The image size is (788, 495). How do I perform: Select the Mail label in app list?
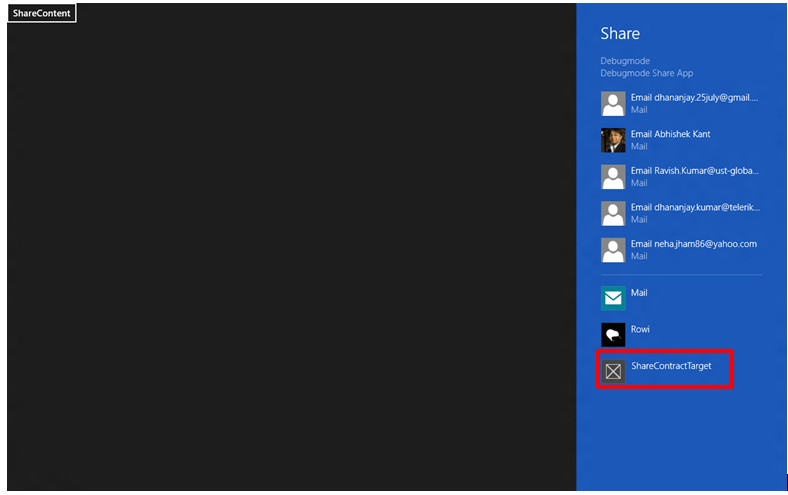click(639, 293)
